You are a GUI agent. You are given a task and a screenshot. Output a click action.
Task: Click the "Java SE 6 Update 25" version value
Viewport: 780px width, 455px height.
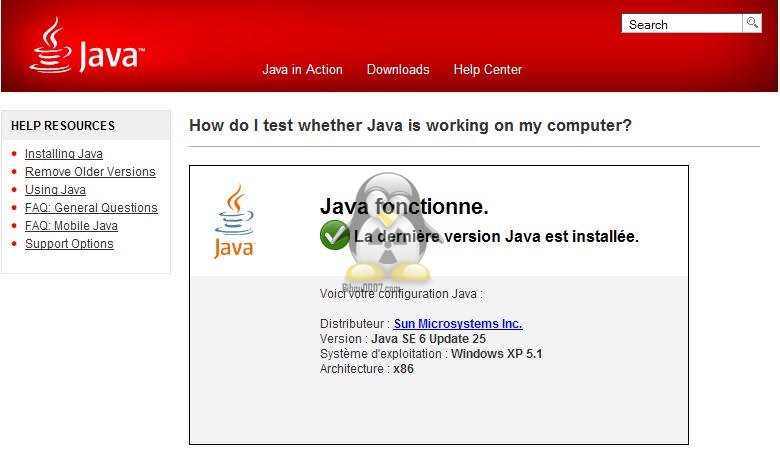click(x=428, y=339)
